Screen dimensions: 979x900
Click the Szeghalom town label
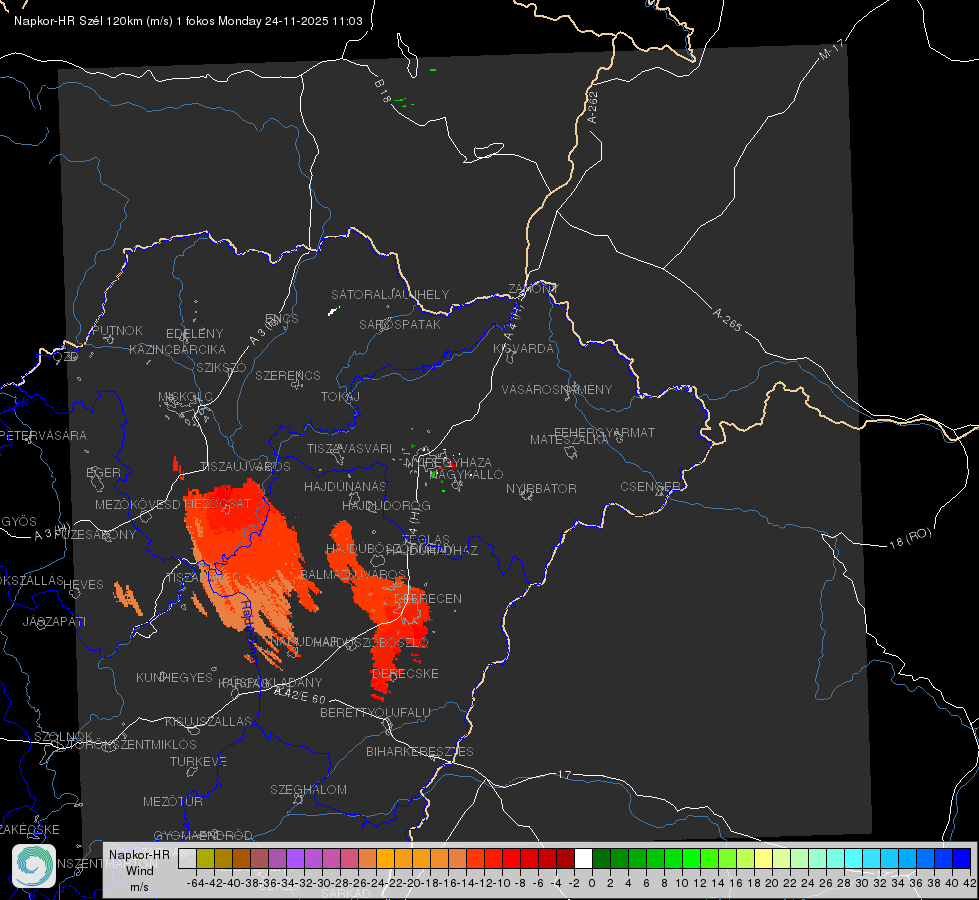[308, 789]
